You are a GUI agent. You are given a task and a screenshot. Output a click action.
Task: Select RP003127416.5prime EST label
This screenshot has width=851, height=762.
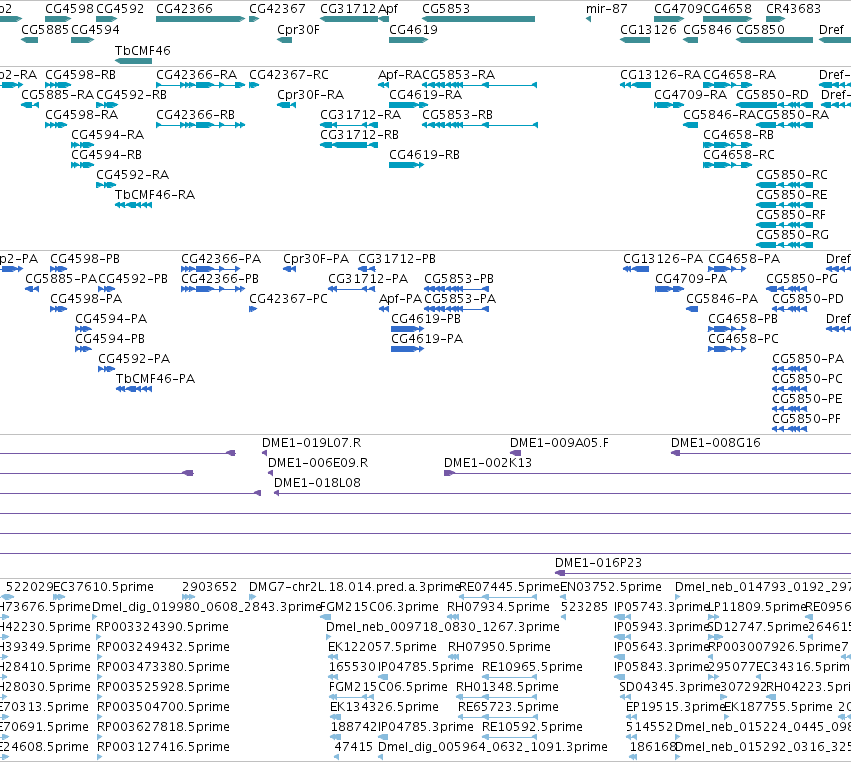(163, 747)
